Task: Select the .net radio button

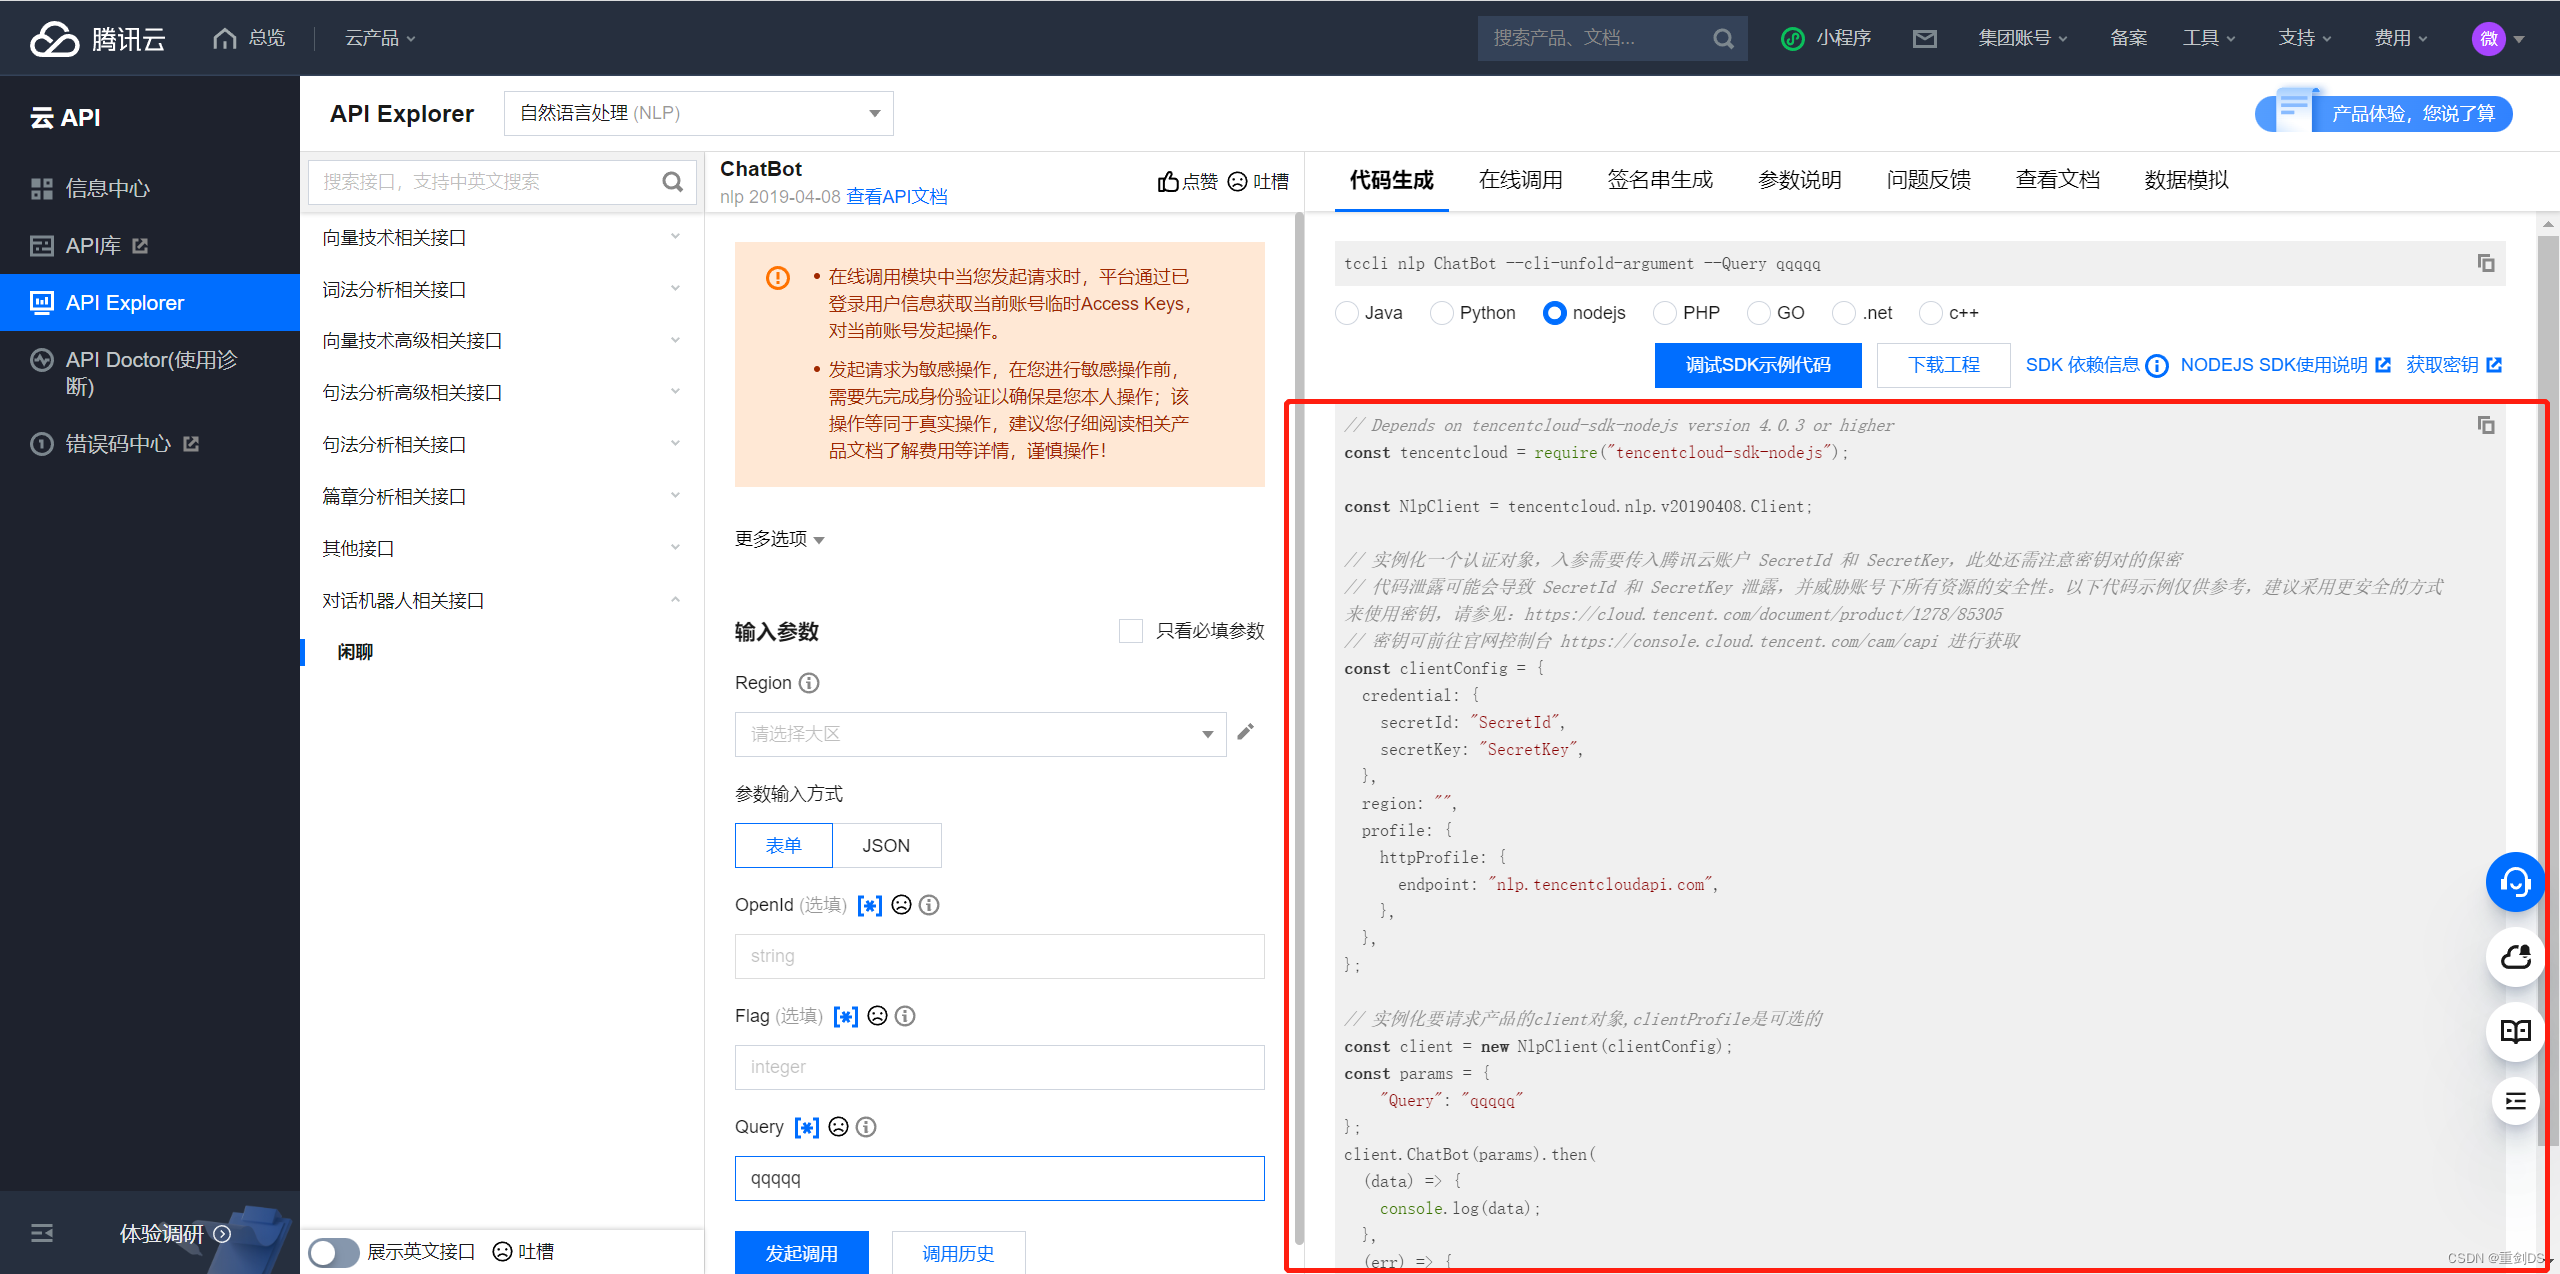Action: 1843,313
